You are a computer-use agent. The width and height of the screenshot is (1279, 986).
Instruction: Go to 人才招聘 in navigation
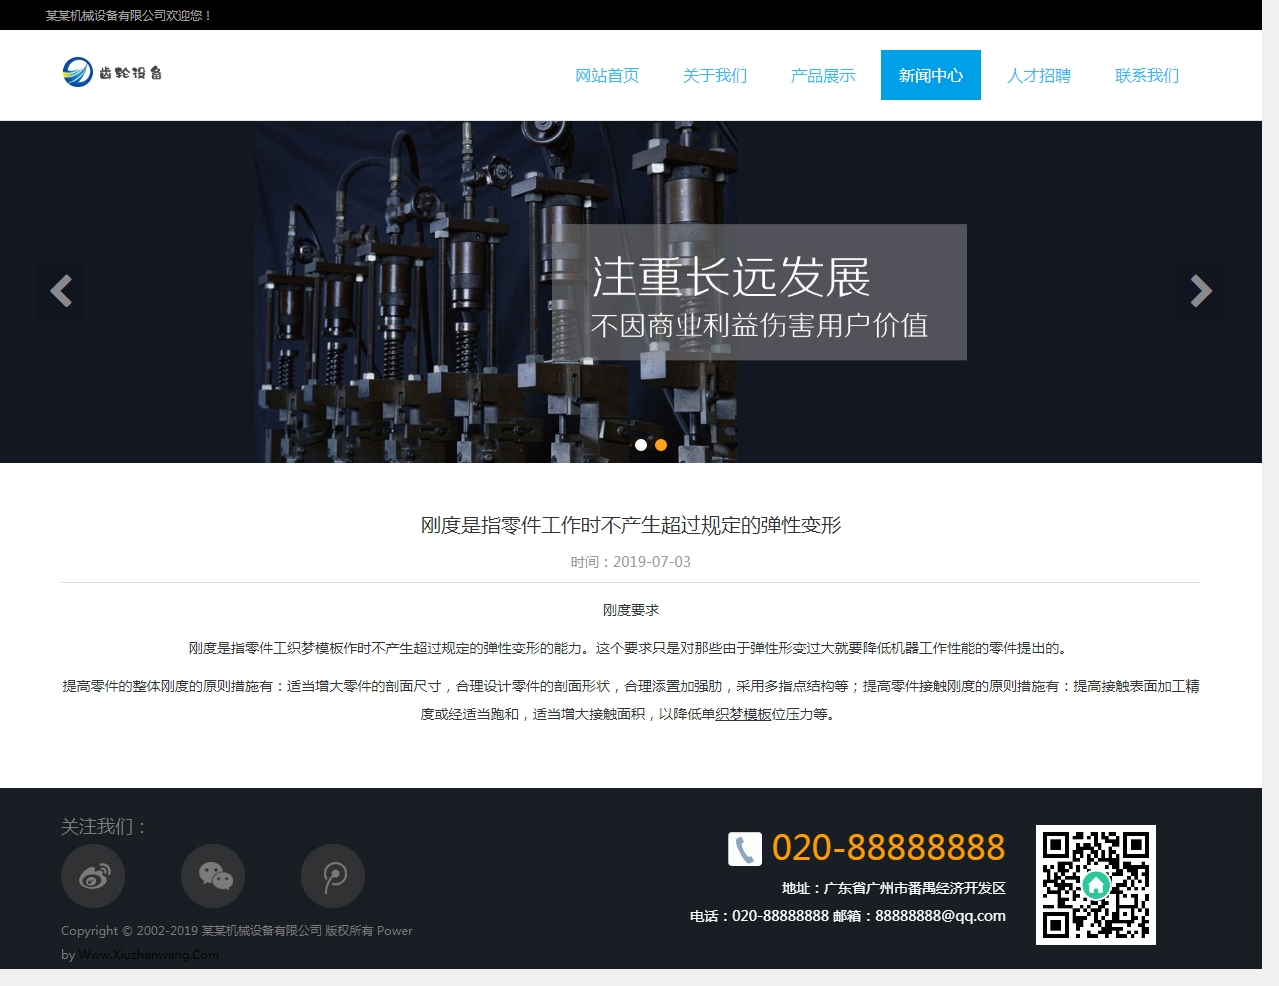tap(1039, 76)
